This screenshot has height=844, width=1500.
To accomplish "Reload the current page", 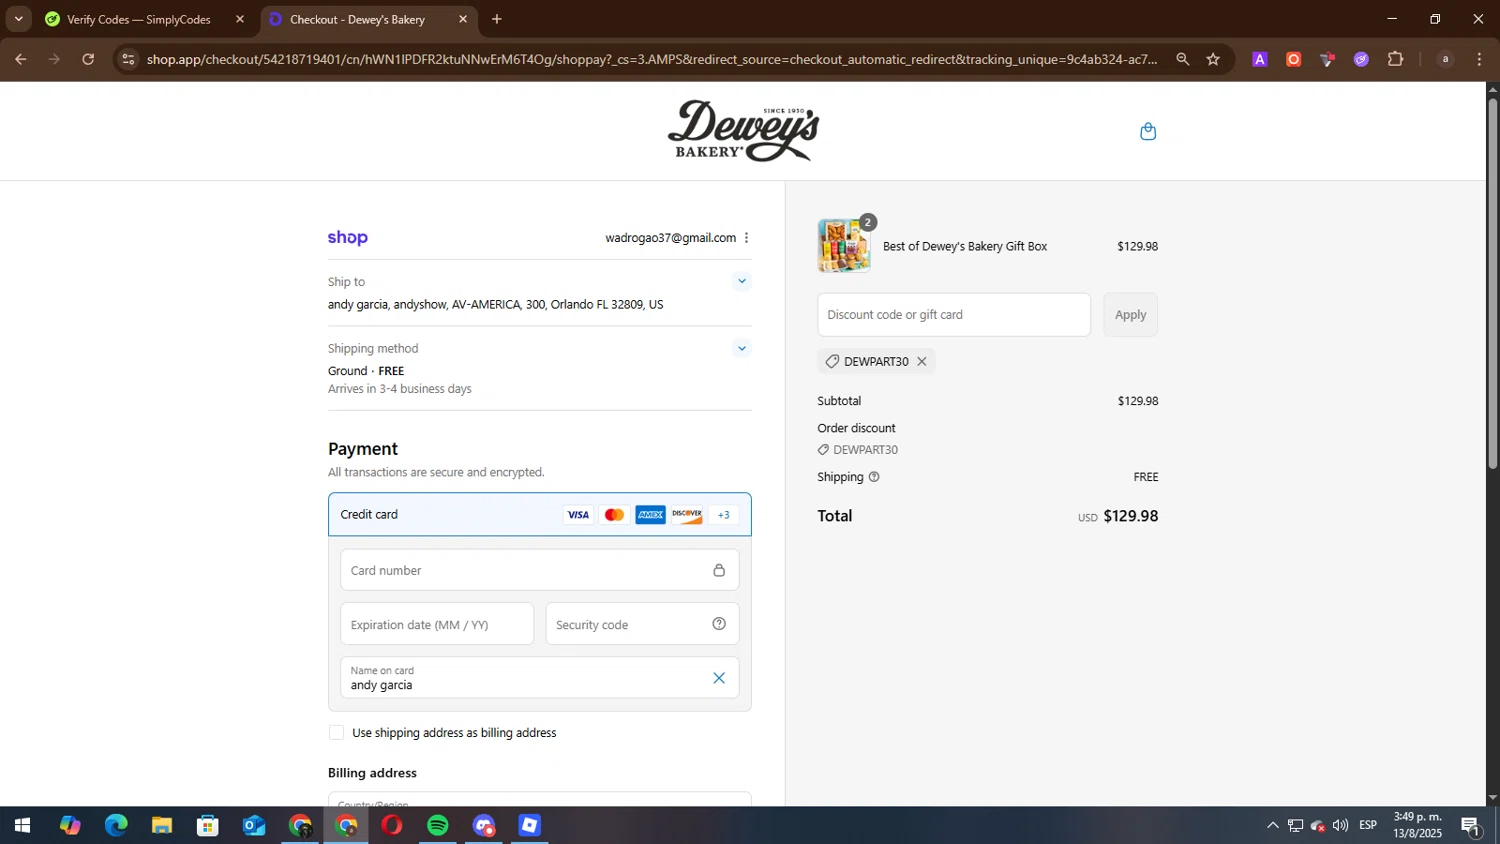I will point(88,59).
